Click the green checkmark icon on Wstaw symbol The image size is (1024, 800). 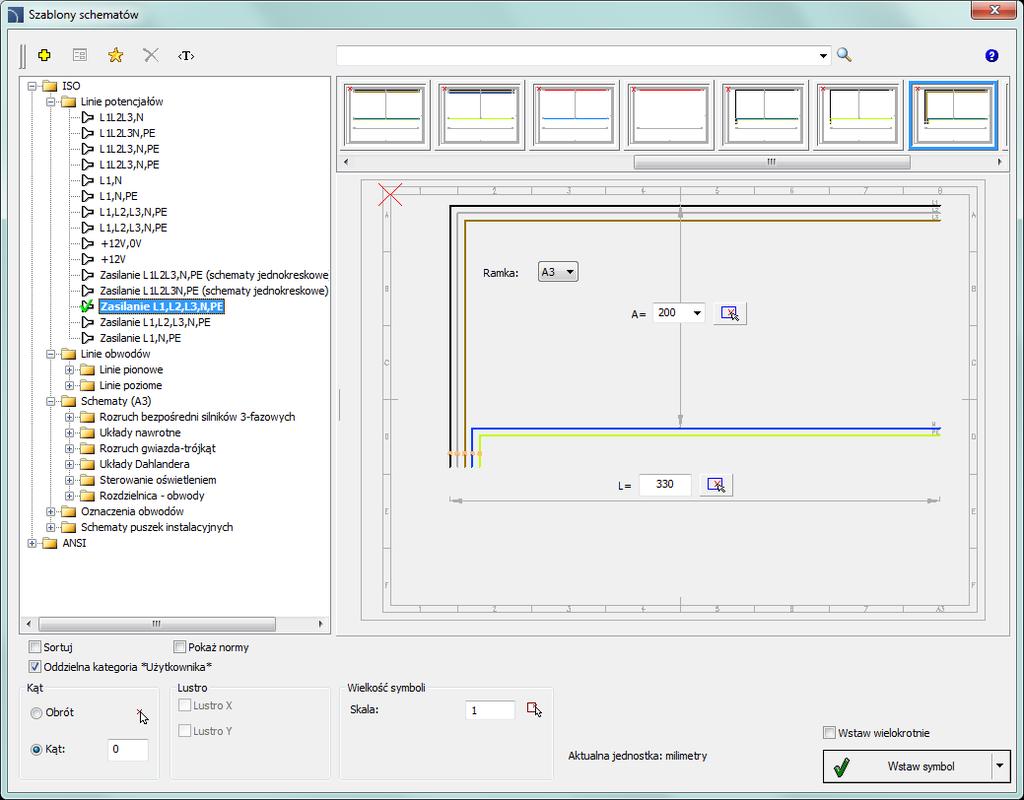pos(842,767)
